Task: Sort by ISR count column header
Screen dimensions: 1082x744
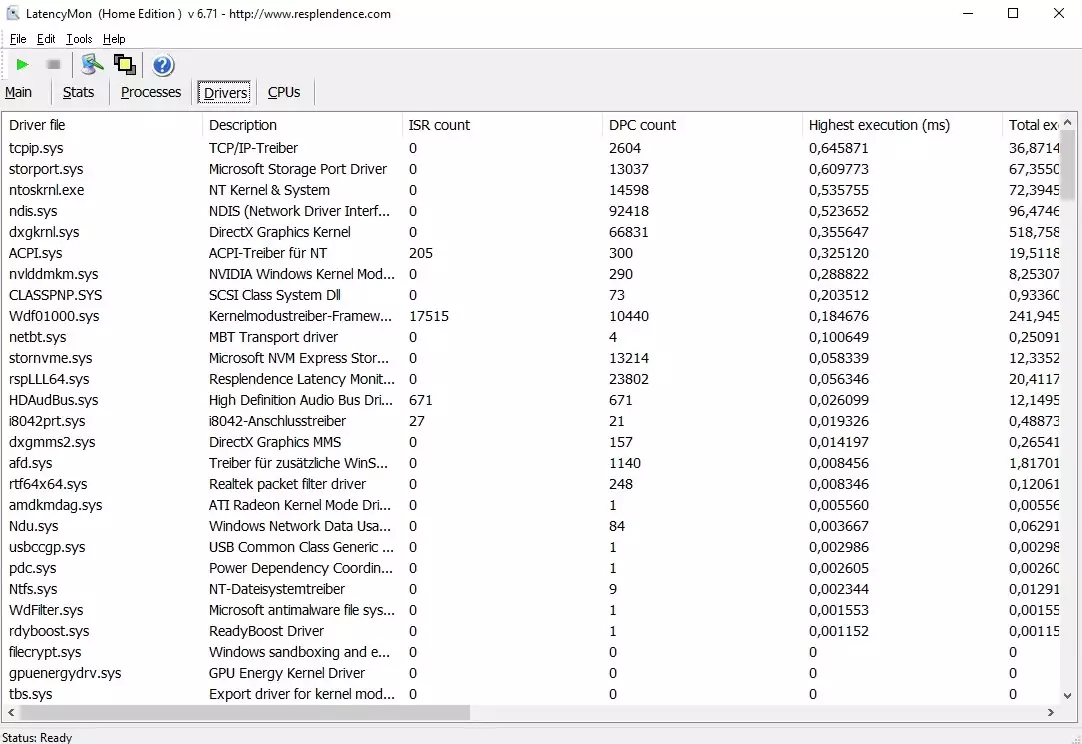Action: coord(502,125)
